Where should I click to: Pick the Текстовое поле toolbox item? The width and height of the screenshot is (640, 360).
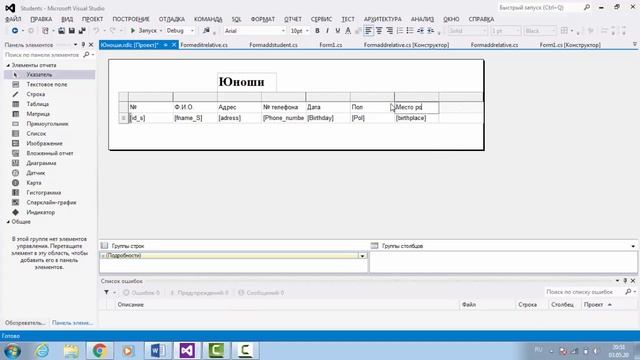(49, 84)
